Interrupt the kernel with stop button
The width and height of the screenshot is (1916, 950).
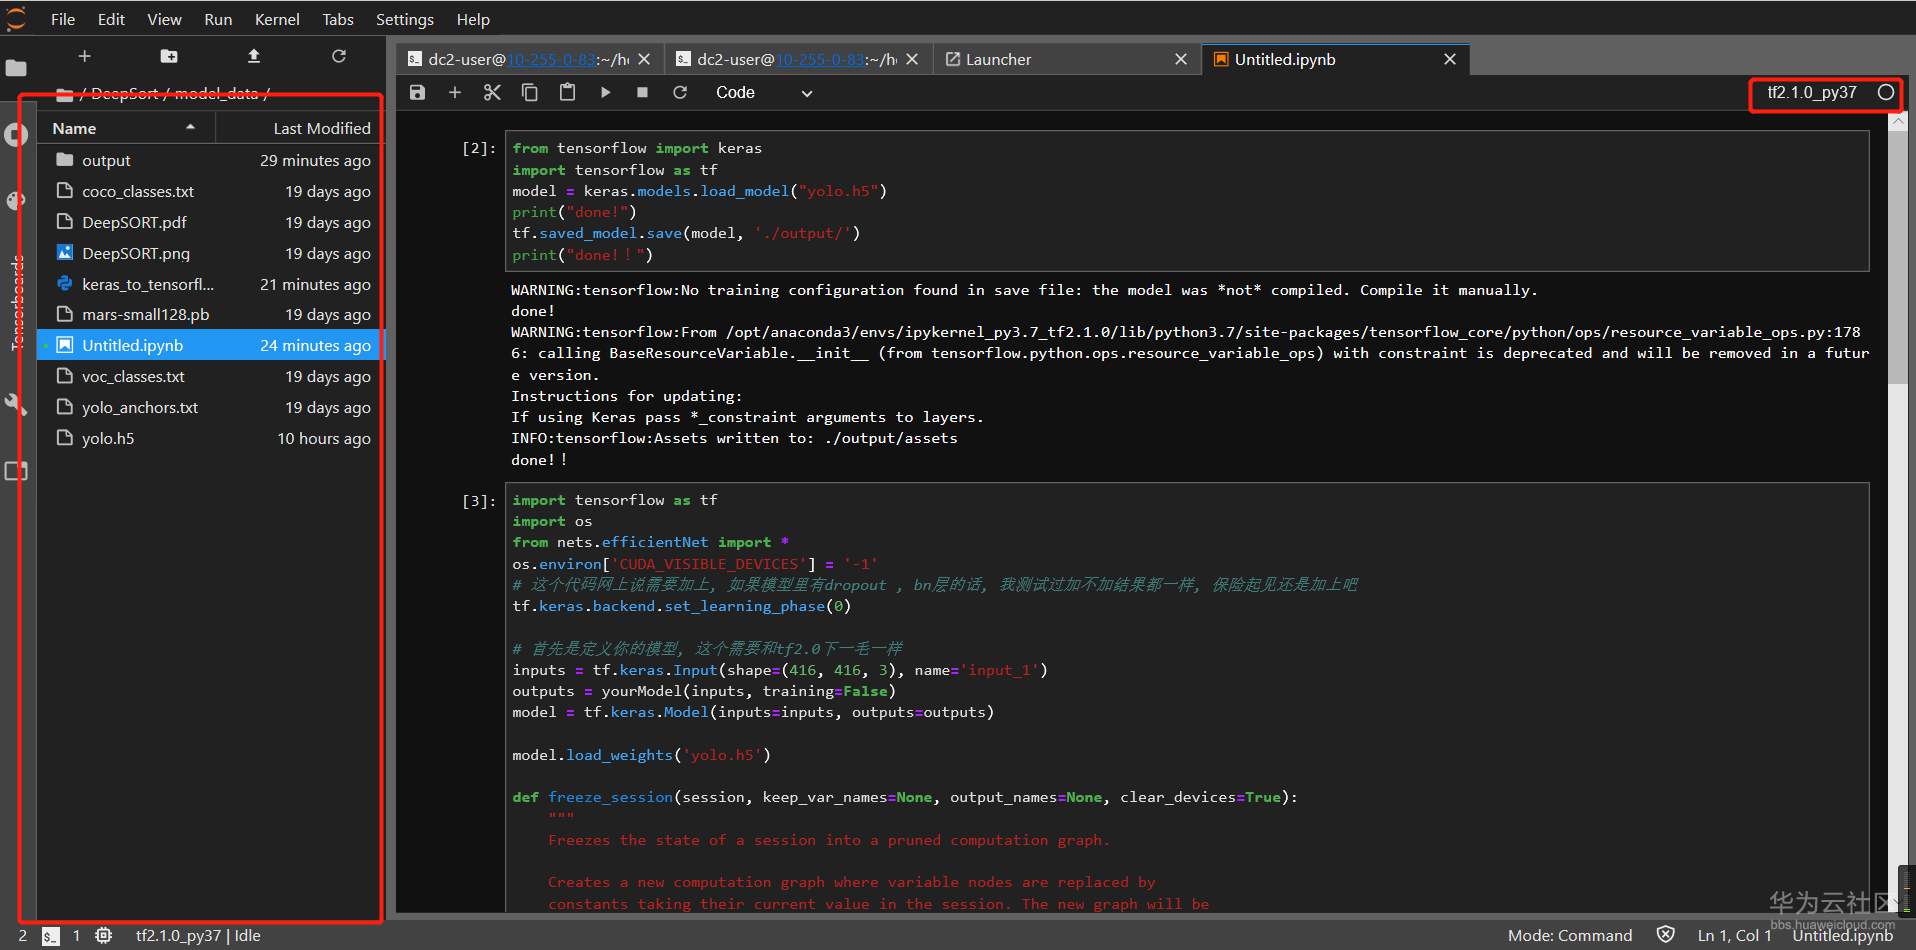tap(642, 92)
